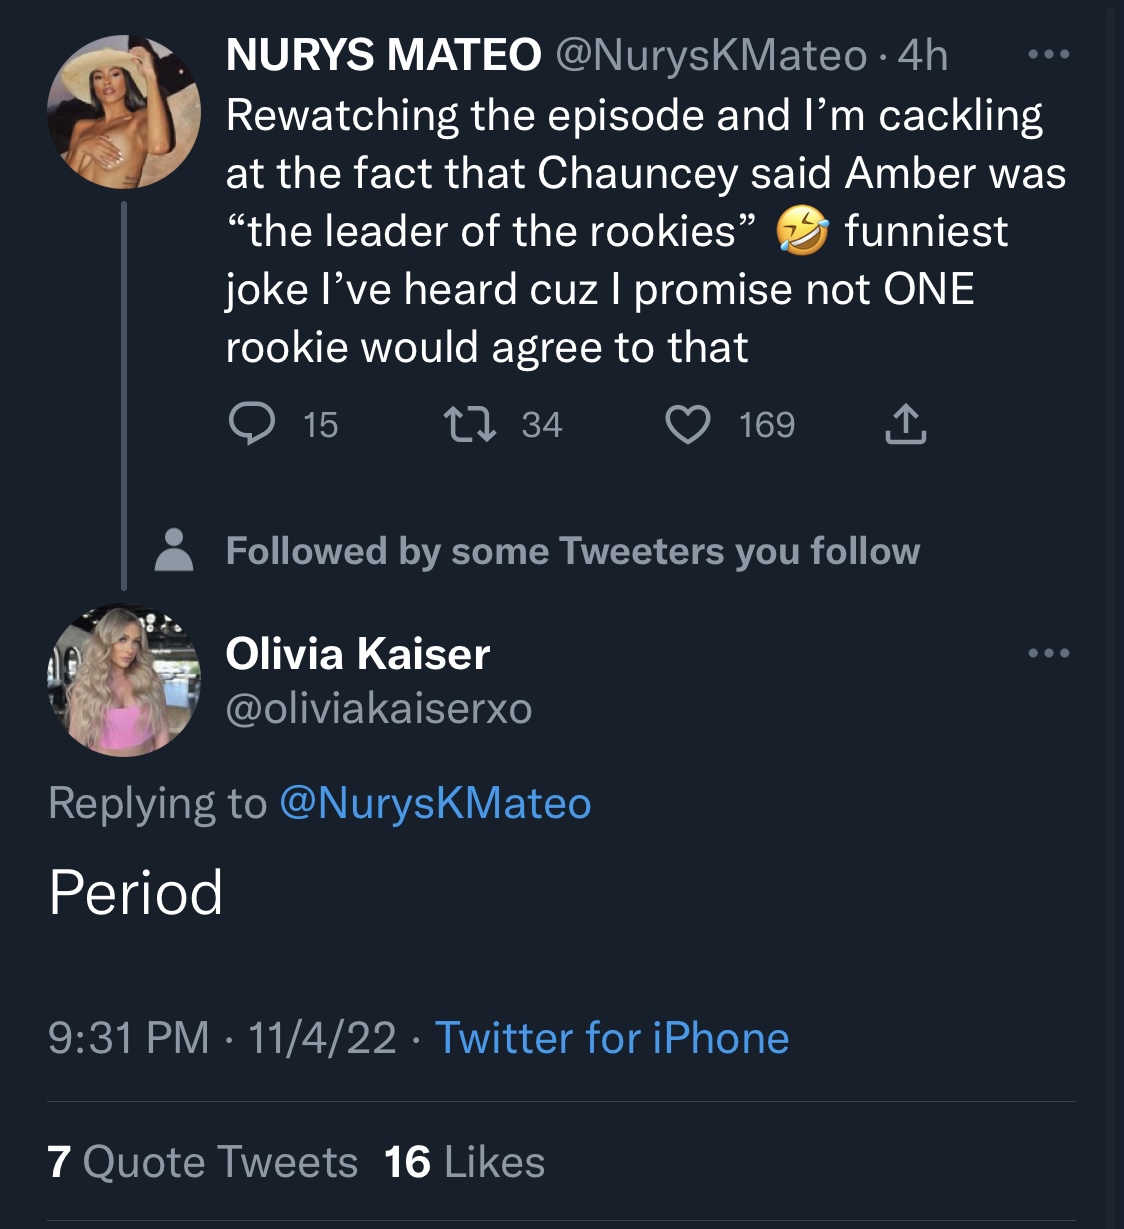Tap the 9:31 PM 11/4/22 timestamp

point(222,1037)
